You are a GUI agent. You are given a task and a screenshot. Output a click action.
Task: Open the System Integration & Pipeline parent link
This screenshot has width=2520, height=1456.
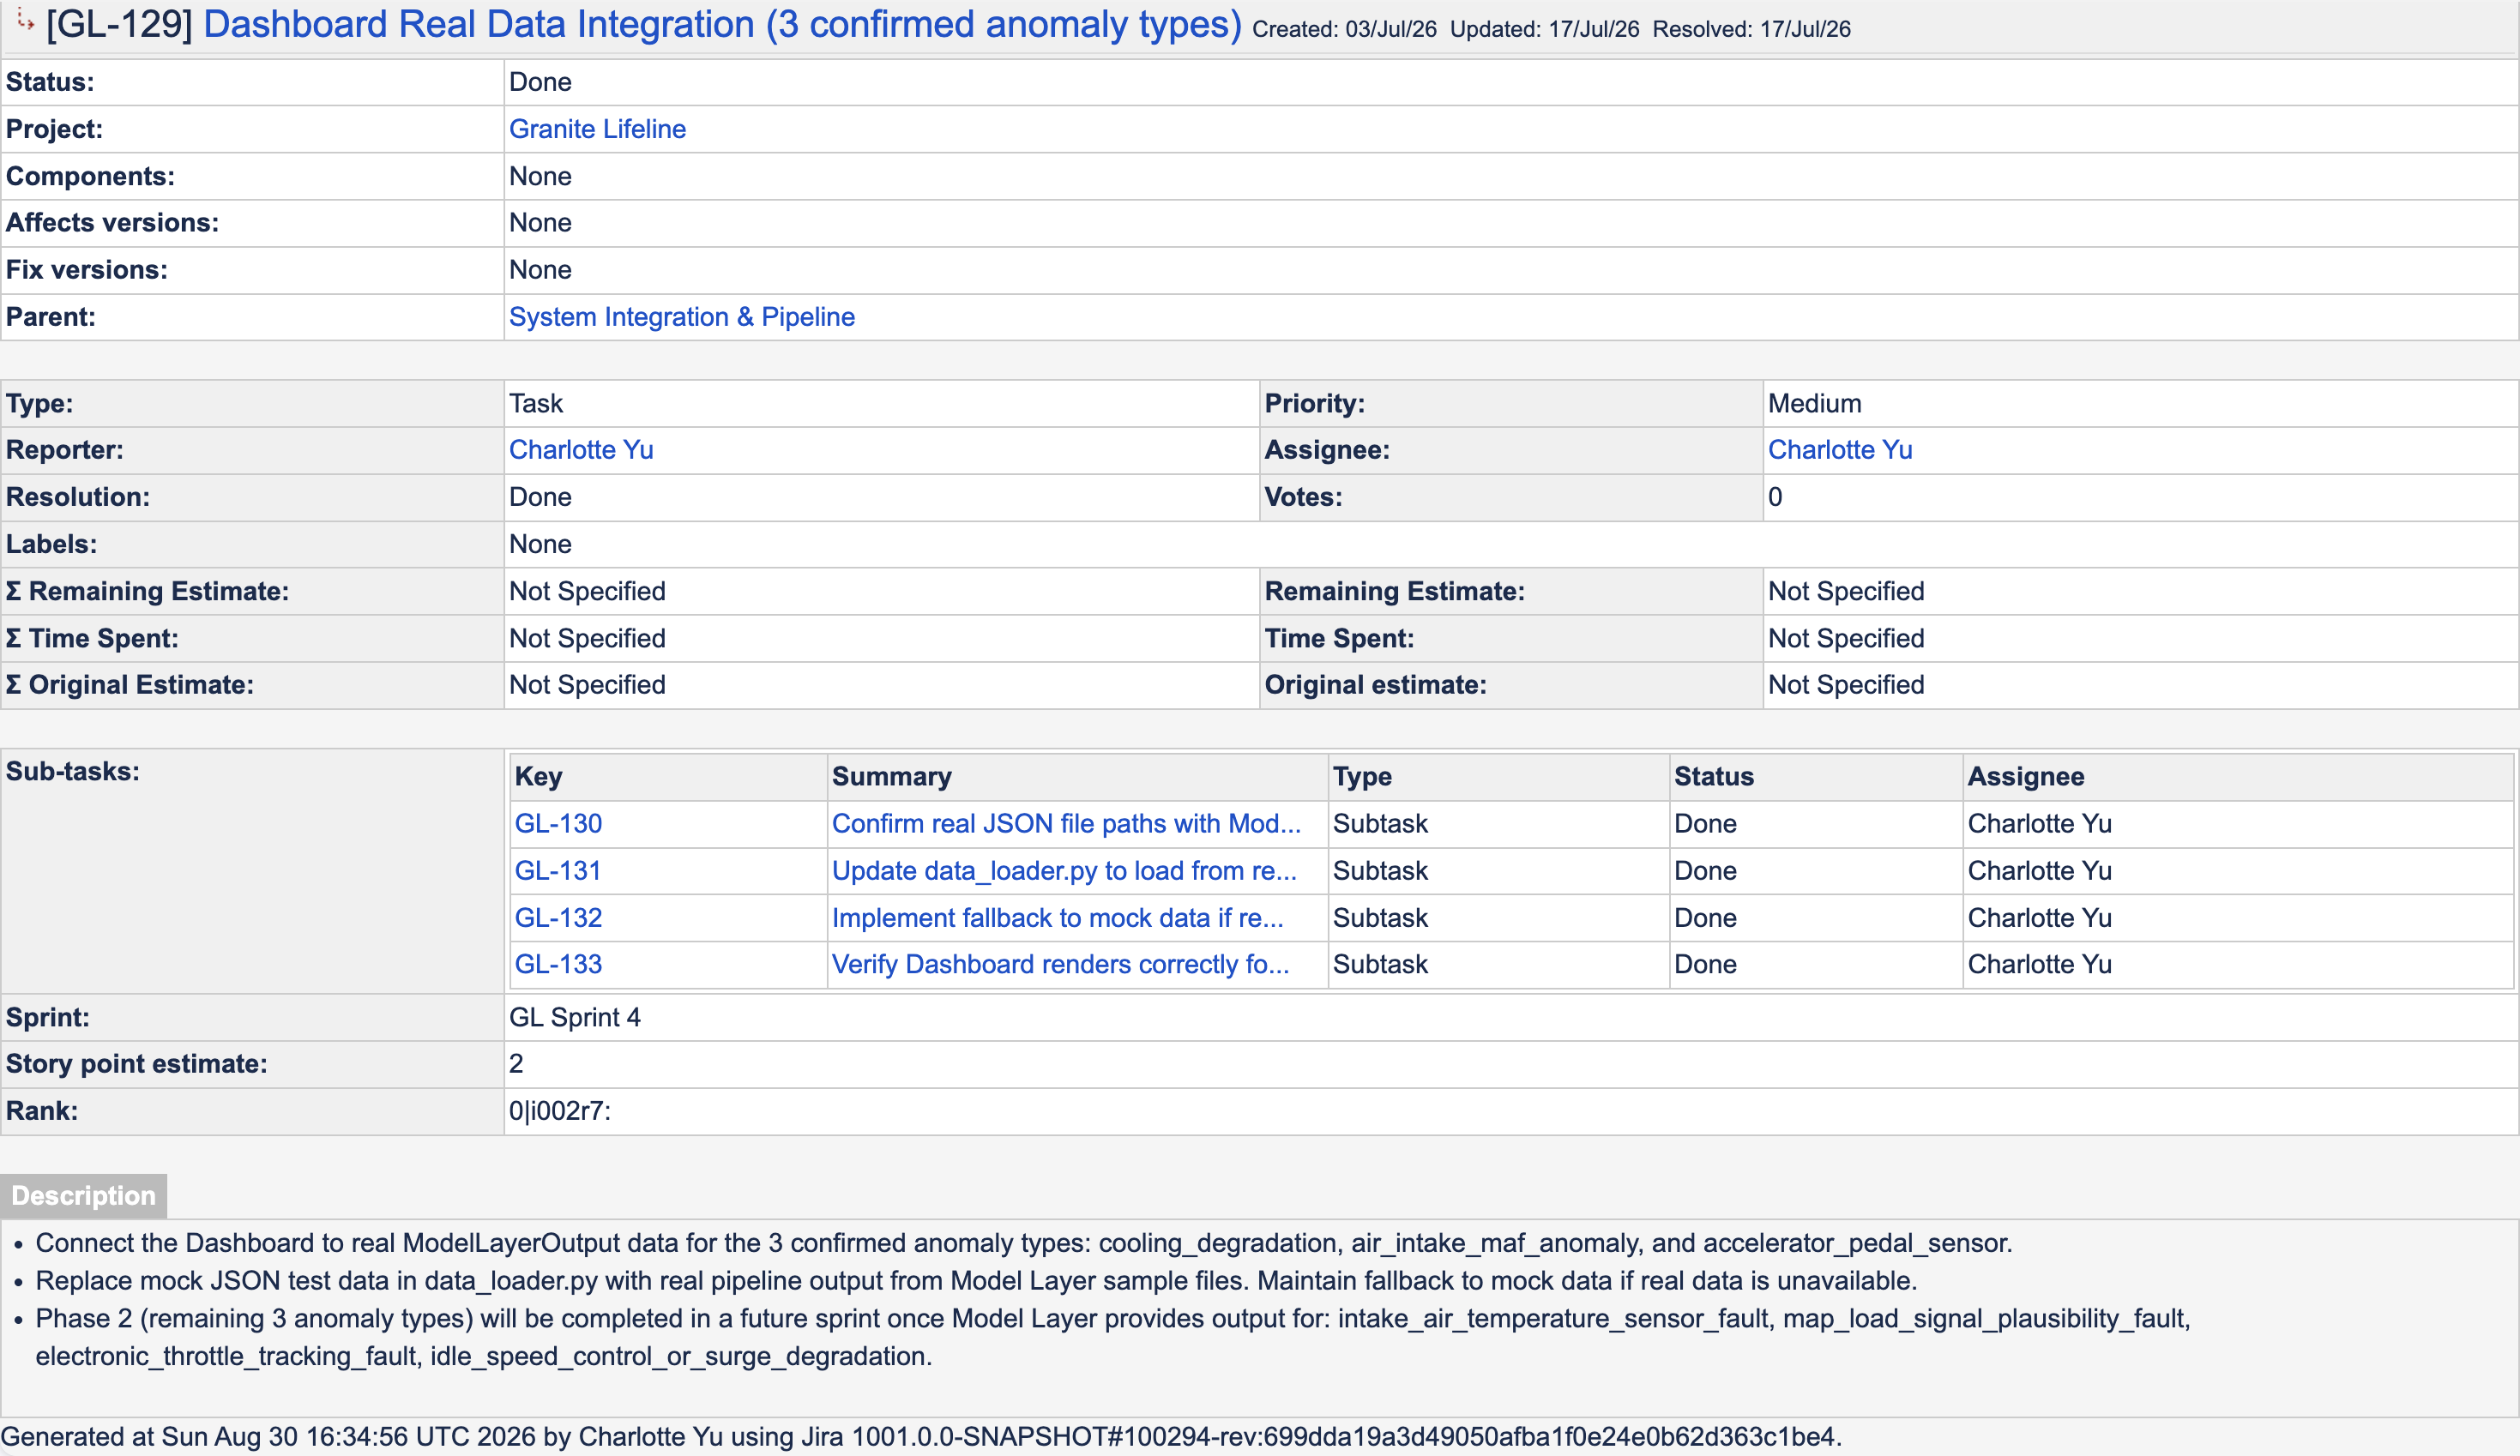pos(682,317)
